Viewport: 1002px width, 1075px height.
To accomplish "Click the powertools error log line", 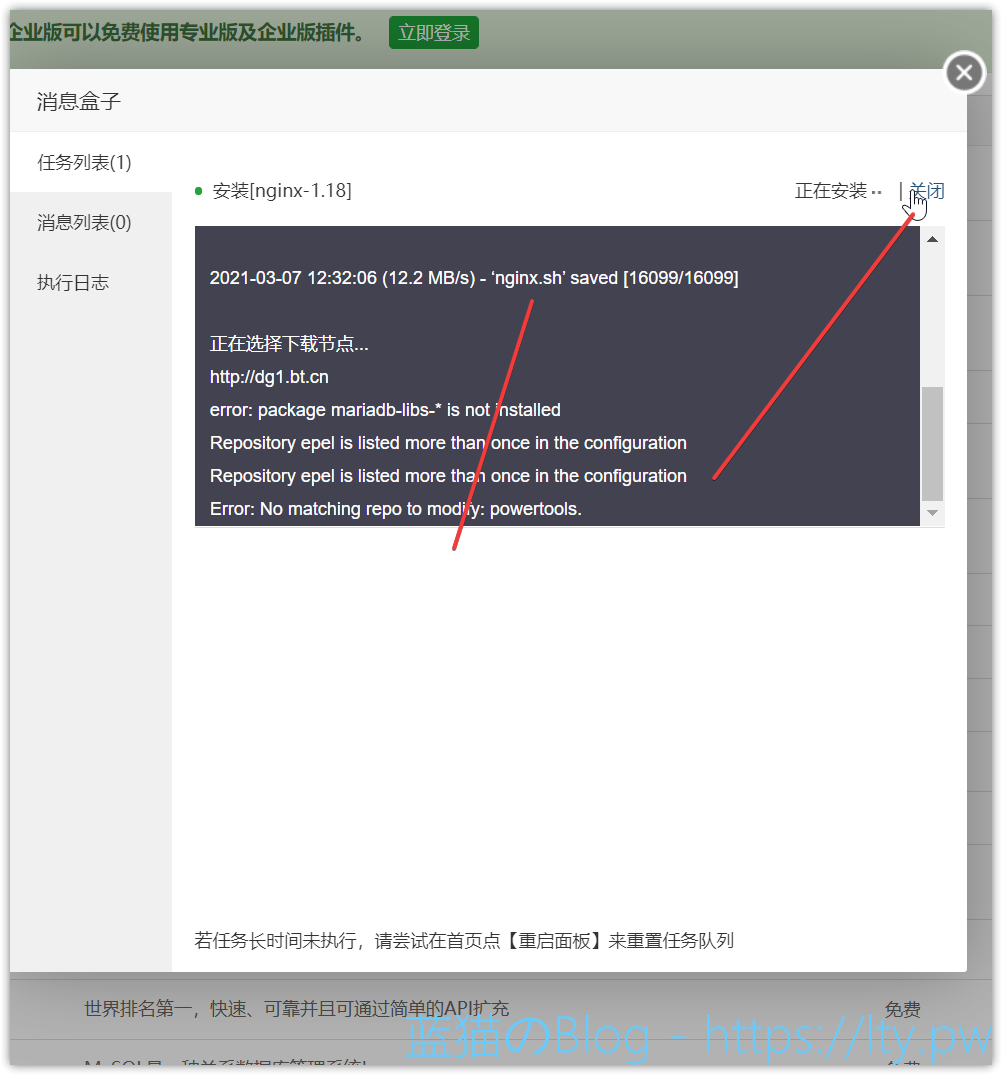I will 395,509.
